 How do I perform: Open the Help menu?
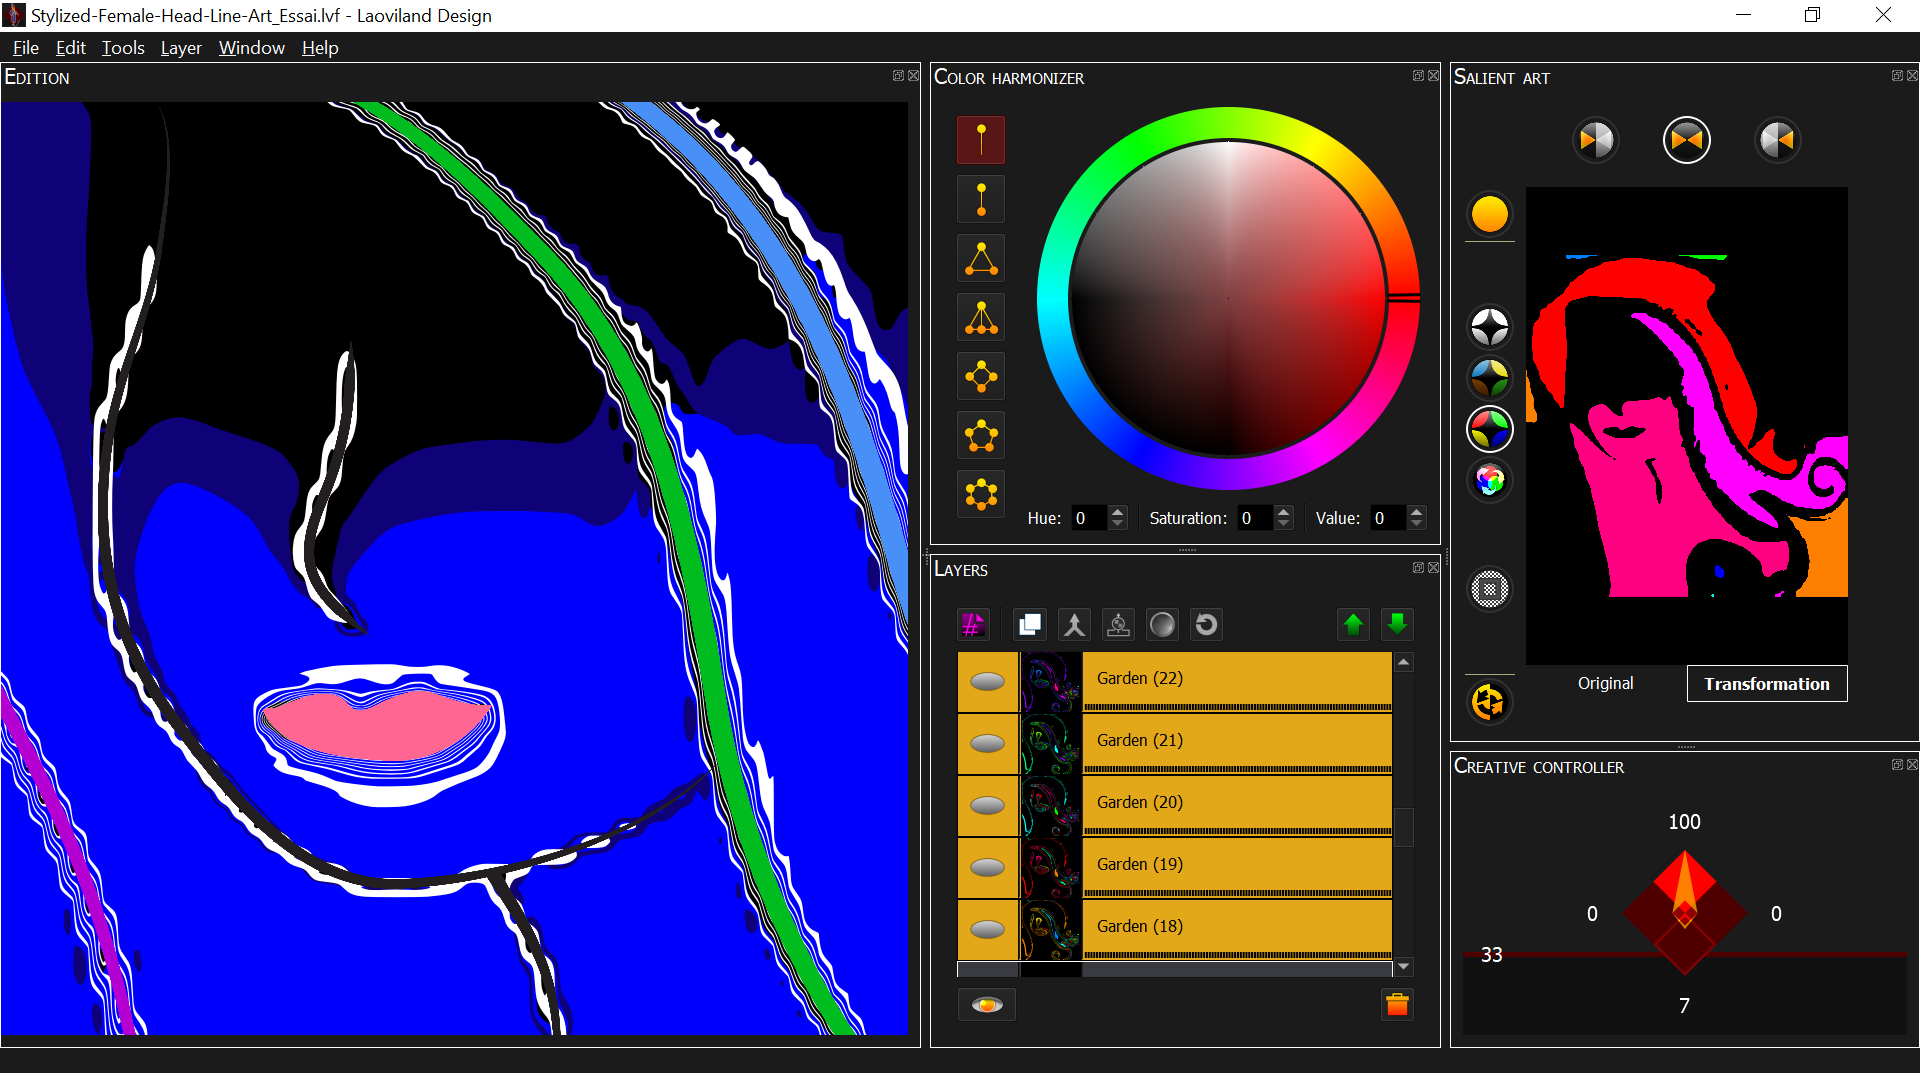click(x=320, y=48)
